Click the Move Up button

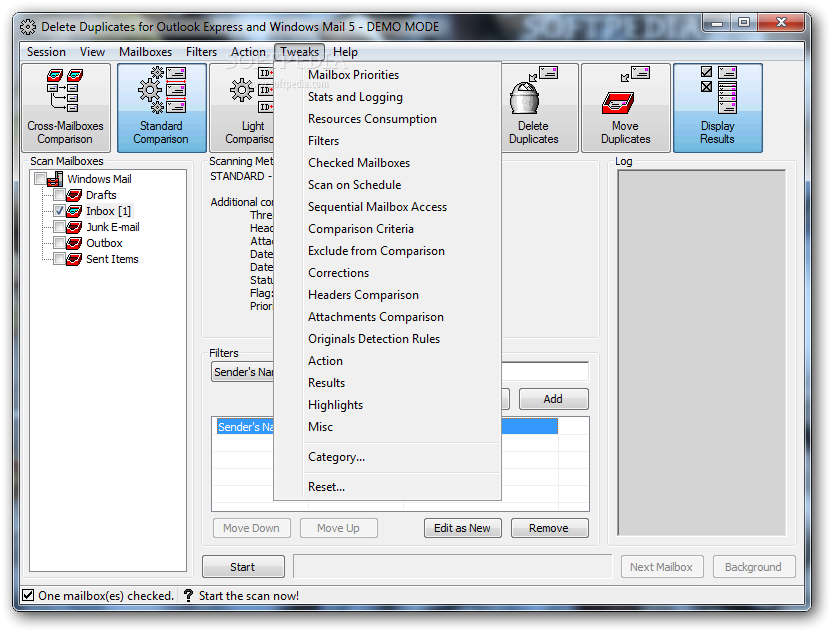(x=339, y=528)
